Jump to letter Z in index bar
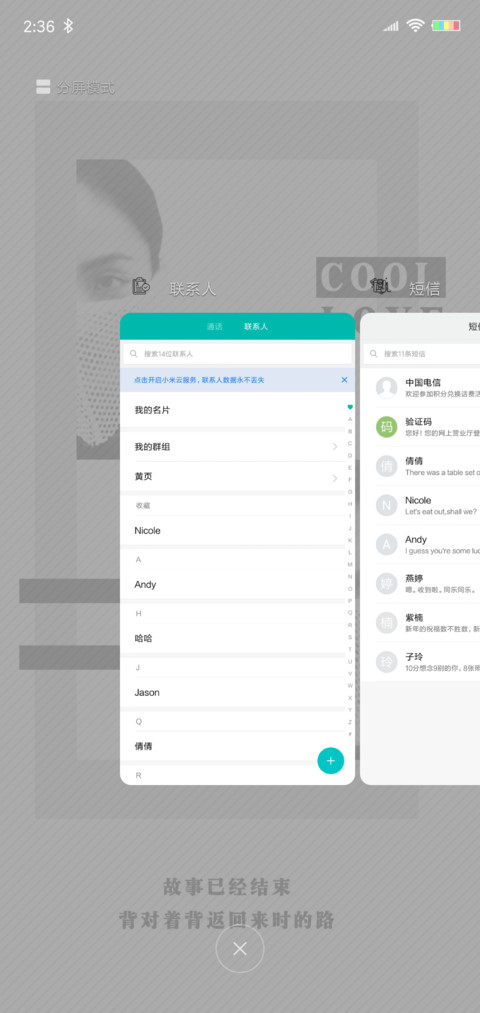 tap(350, 722)
